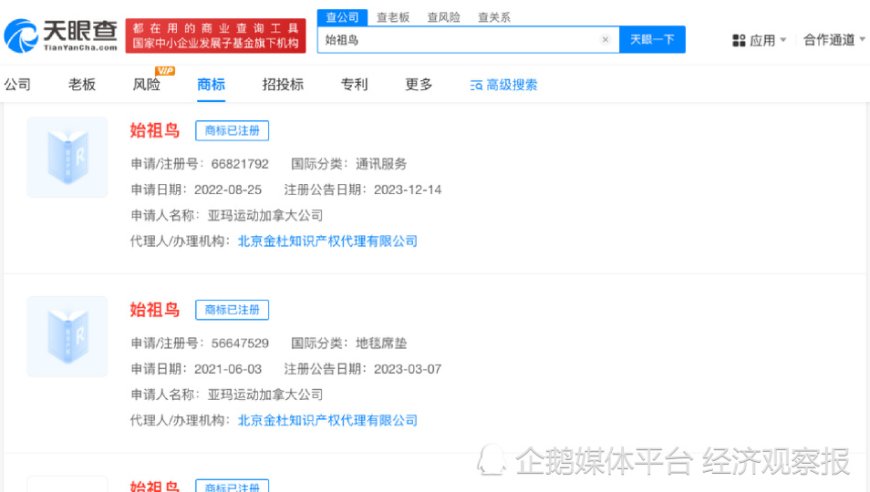The height and width of the screenshot is (492, 870).
Task: Switch to the 商标 results tab
Action: [x=211, y=84]
